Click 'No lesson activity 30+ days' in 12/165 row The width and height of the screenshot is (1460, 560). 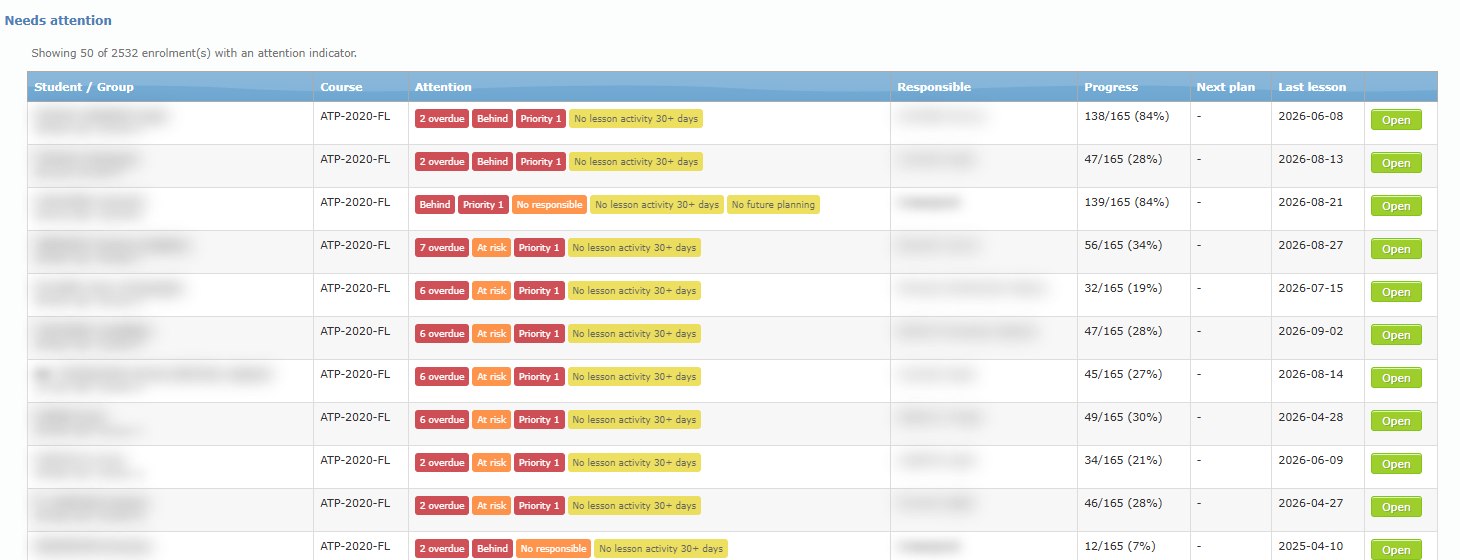pos(661,548)
